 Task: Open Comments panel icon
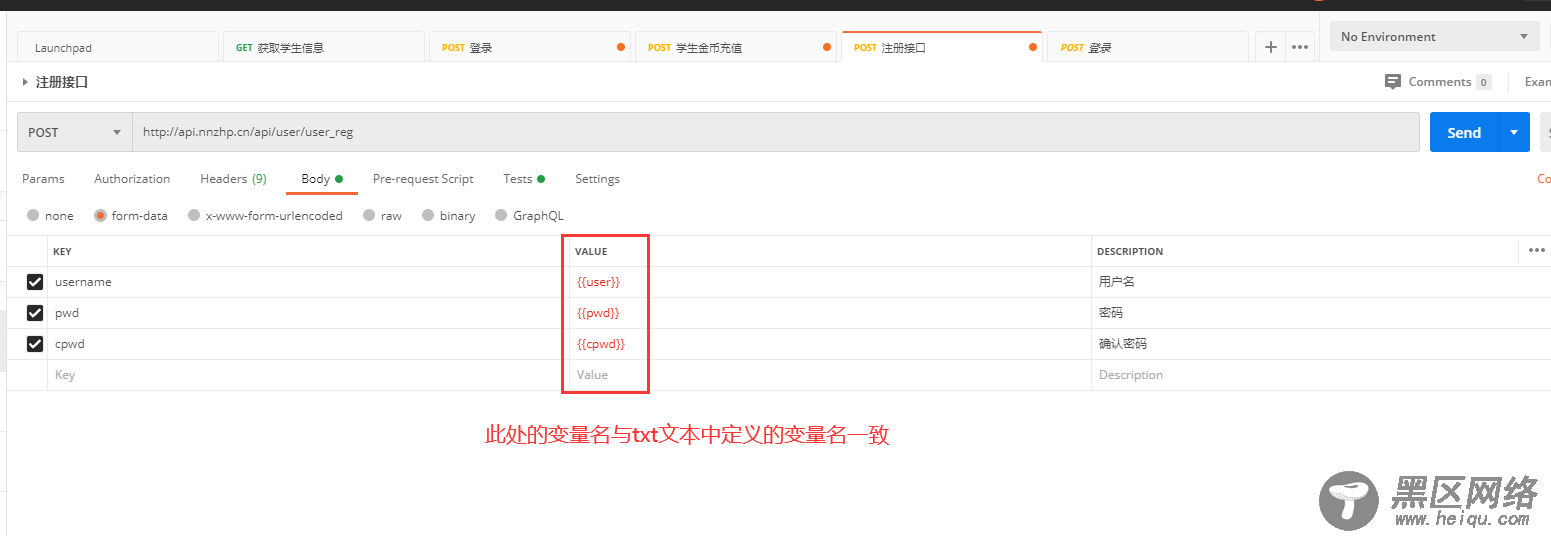(x=1392, y=82)
